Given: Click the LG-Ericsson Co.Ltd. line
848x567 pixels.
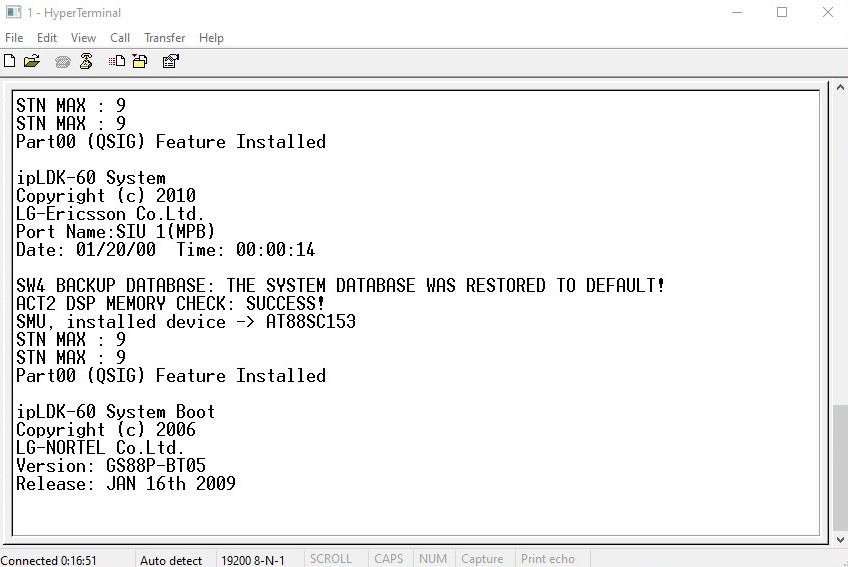Looking at the screenshot, I should tap(110, 213).
